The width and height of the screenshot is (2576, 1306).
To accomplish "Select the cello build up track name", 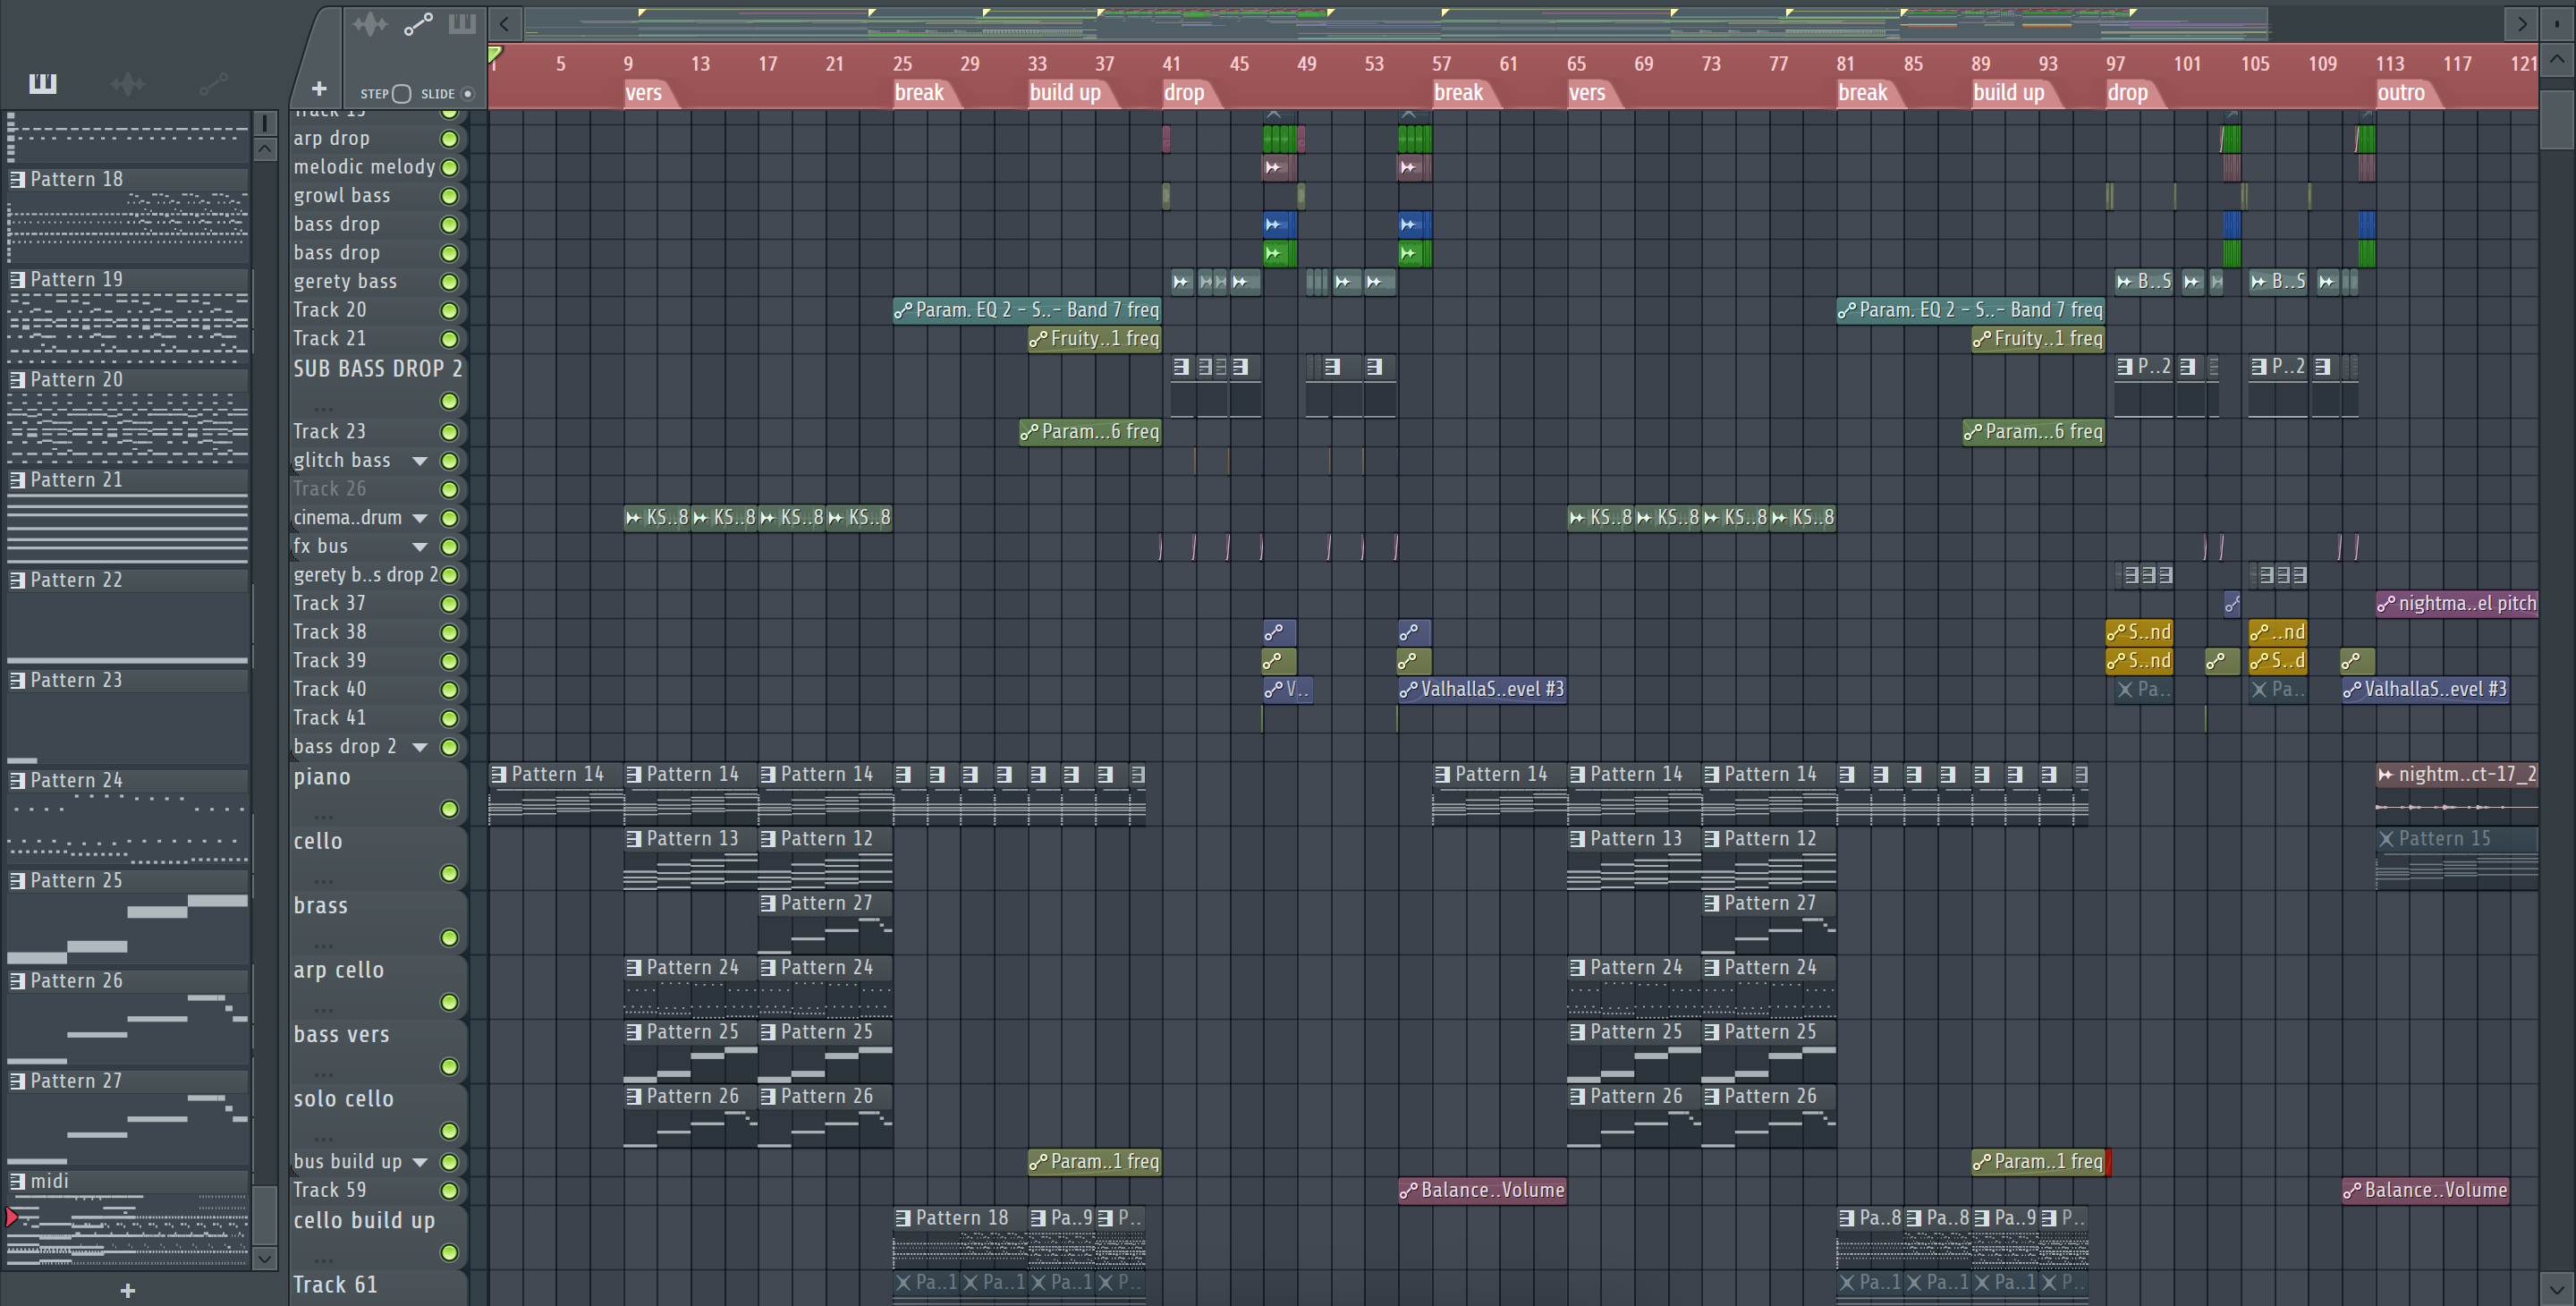I will click(x=364, y=1221).
